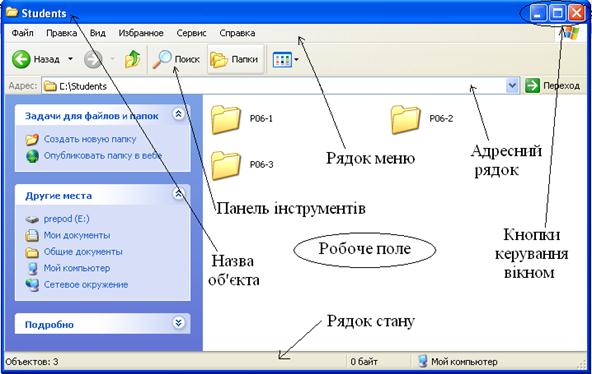This screenshot has height=374, width=592.
Task: Click the P06-1 folder name
Action: coord(261,119)
